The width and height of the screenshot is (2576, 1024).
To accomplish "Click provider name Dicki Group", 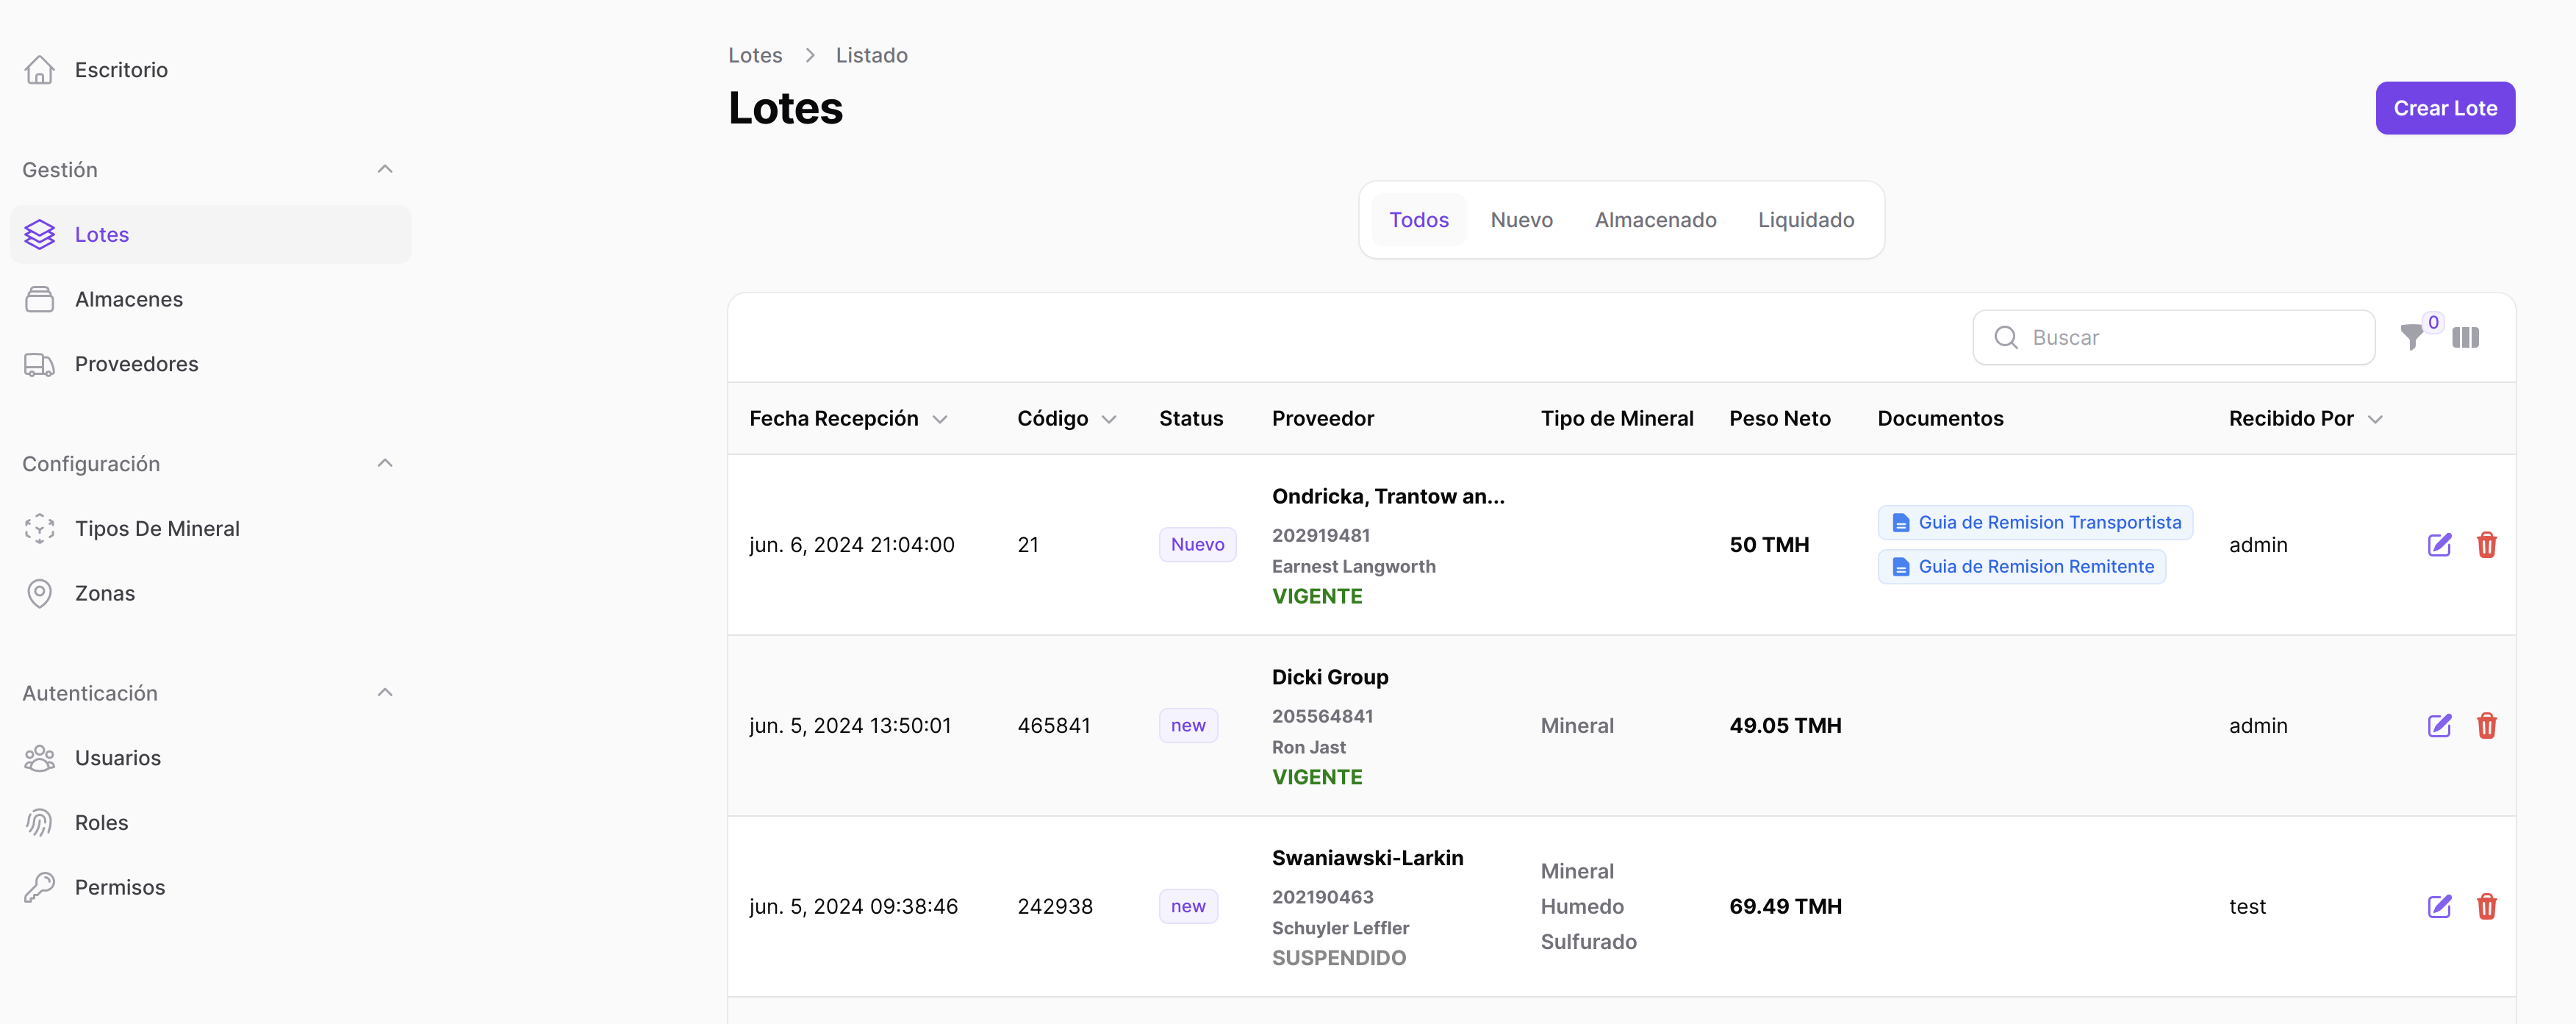I will pyautogui.click(x=1329, y=677).
